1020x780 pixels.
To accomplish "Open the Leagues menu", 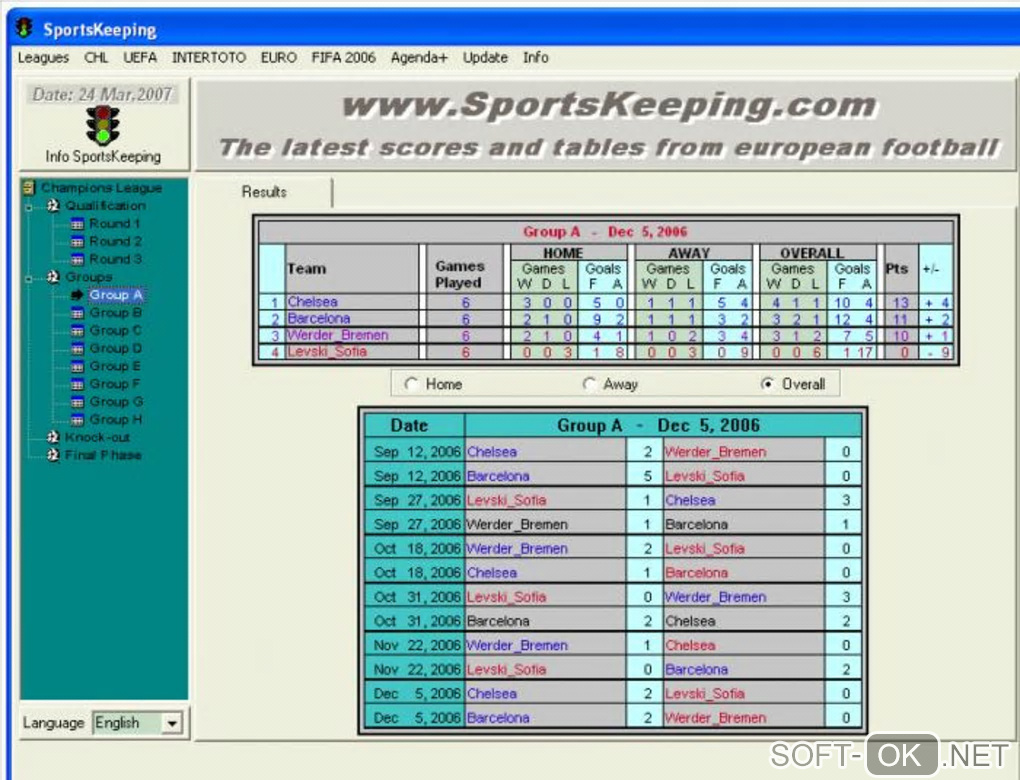I will click(x=43, y=58).
